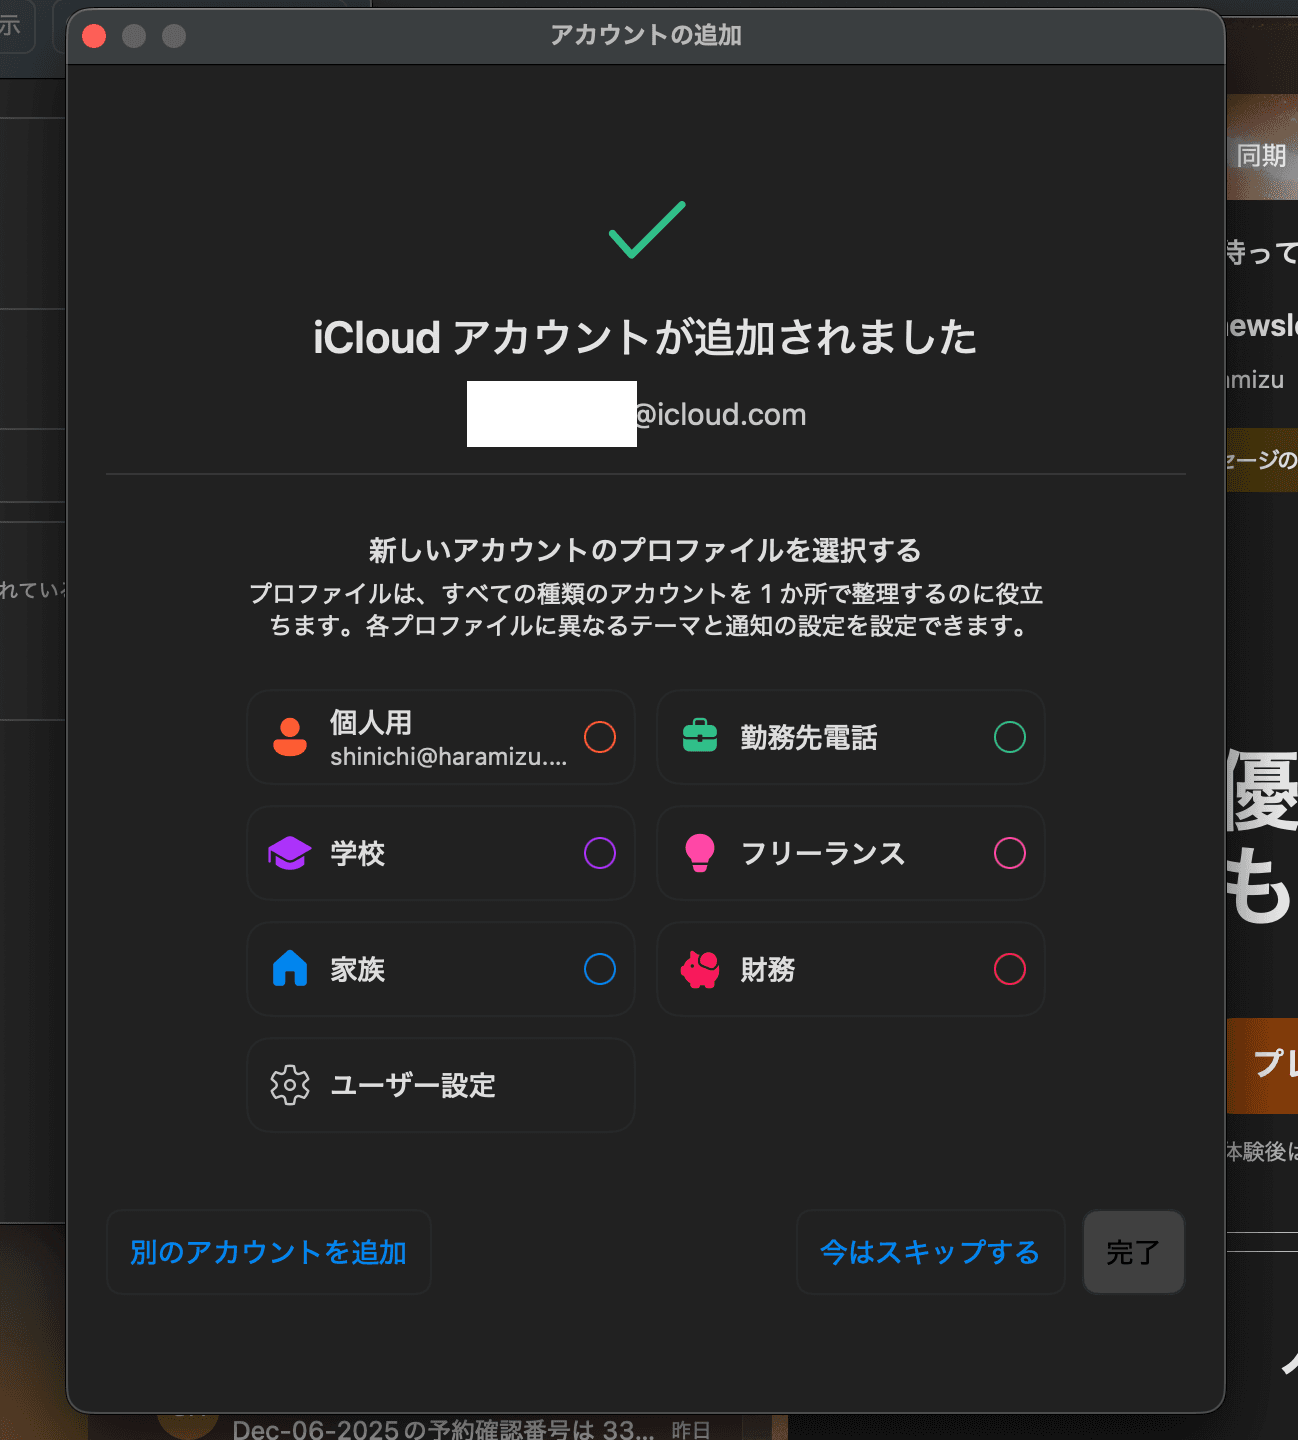Click the 完了 button

pos(1133,1252)
